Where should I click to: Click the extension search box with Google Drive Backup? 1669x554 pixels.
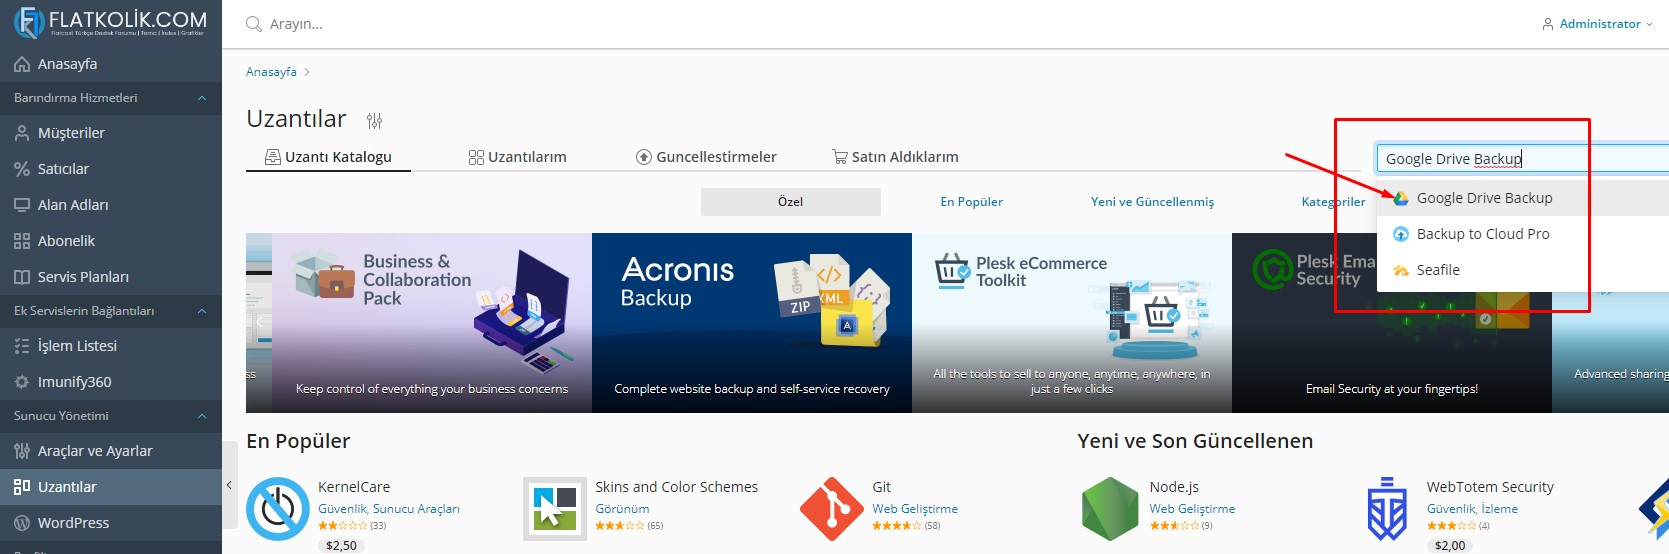[x=1522, y=158]
